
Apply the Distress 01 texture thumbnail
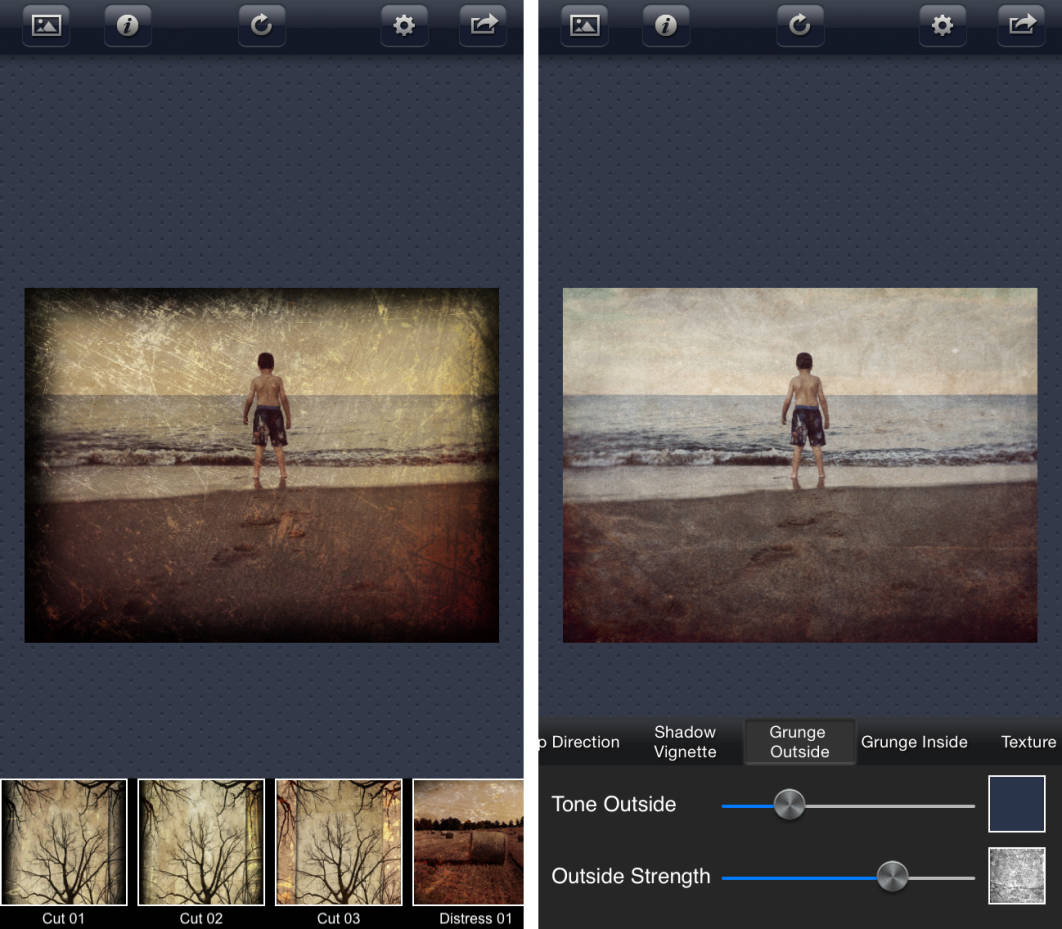pyautogui.click(x=470, y=843)
